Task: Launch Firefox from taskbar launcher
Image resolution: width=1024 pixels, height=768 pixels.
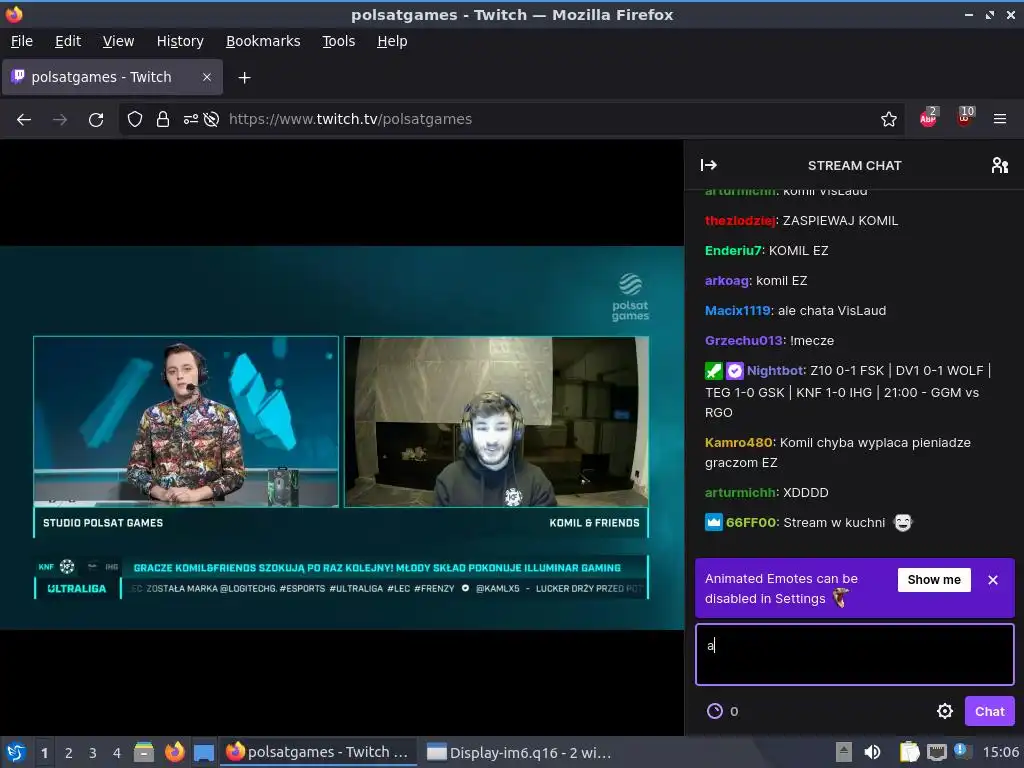Action: 174,753
